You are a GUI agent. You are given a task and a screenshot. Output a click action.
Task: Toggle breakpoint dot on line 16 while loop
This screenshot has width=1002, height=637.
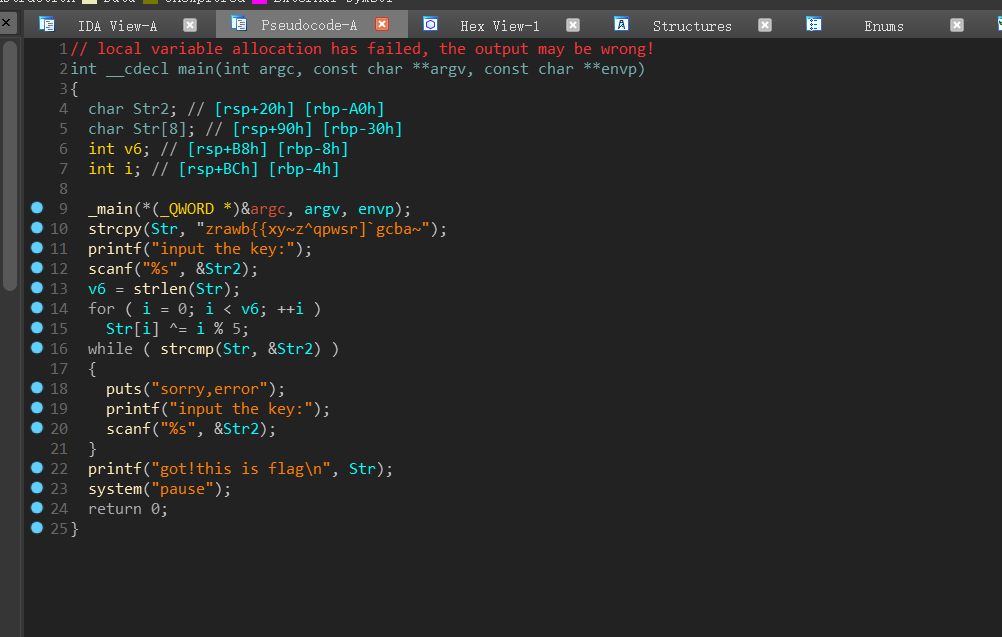point(37,348)
